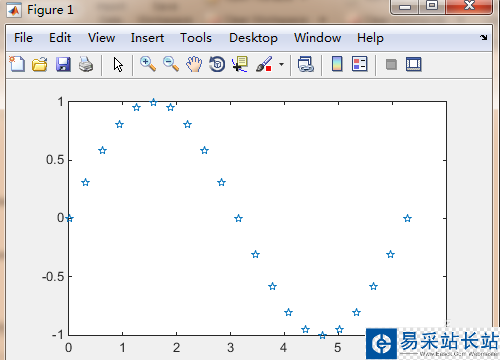The width and height of the screenshot is (500, 360).
Task: Select the Edit Plot arrow tool
Action: (x=118, y=64)
